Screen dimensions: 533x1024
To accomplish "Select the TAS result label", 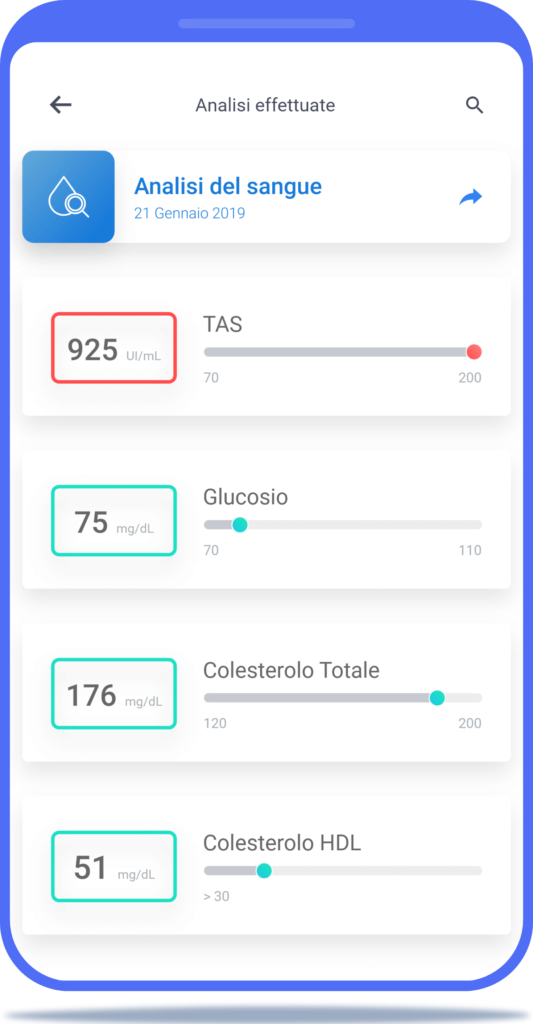I will point(223,324).
